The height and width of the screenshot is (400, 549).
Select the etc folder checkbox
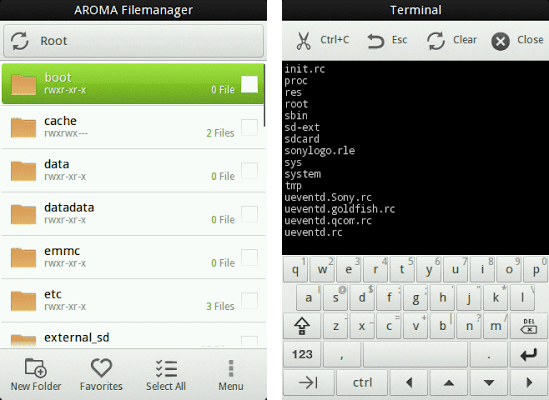click(x=250, y=301)
